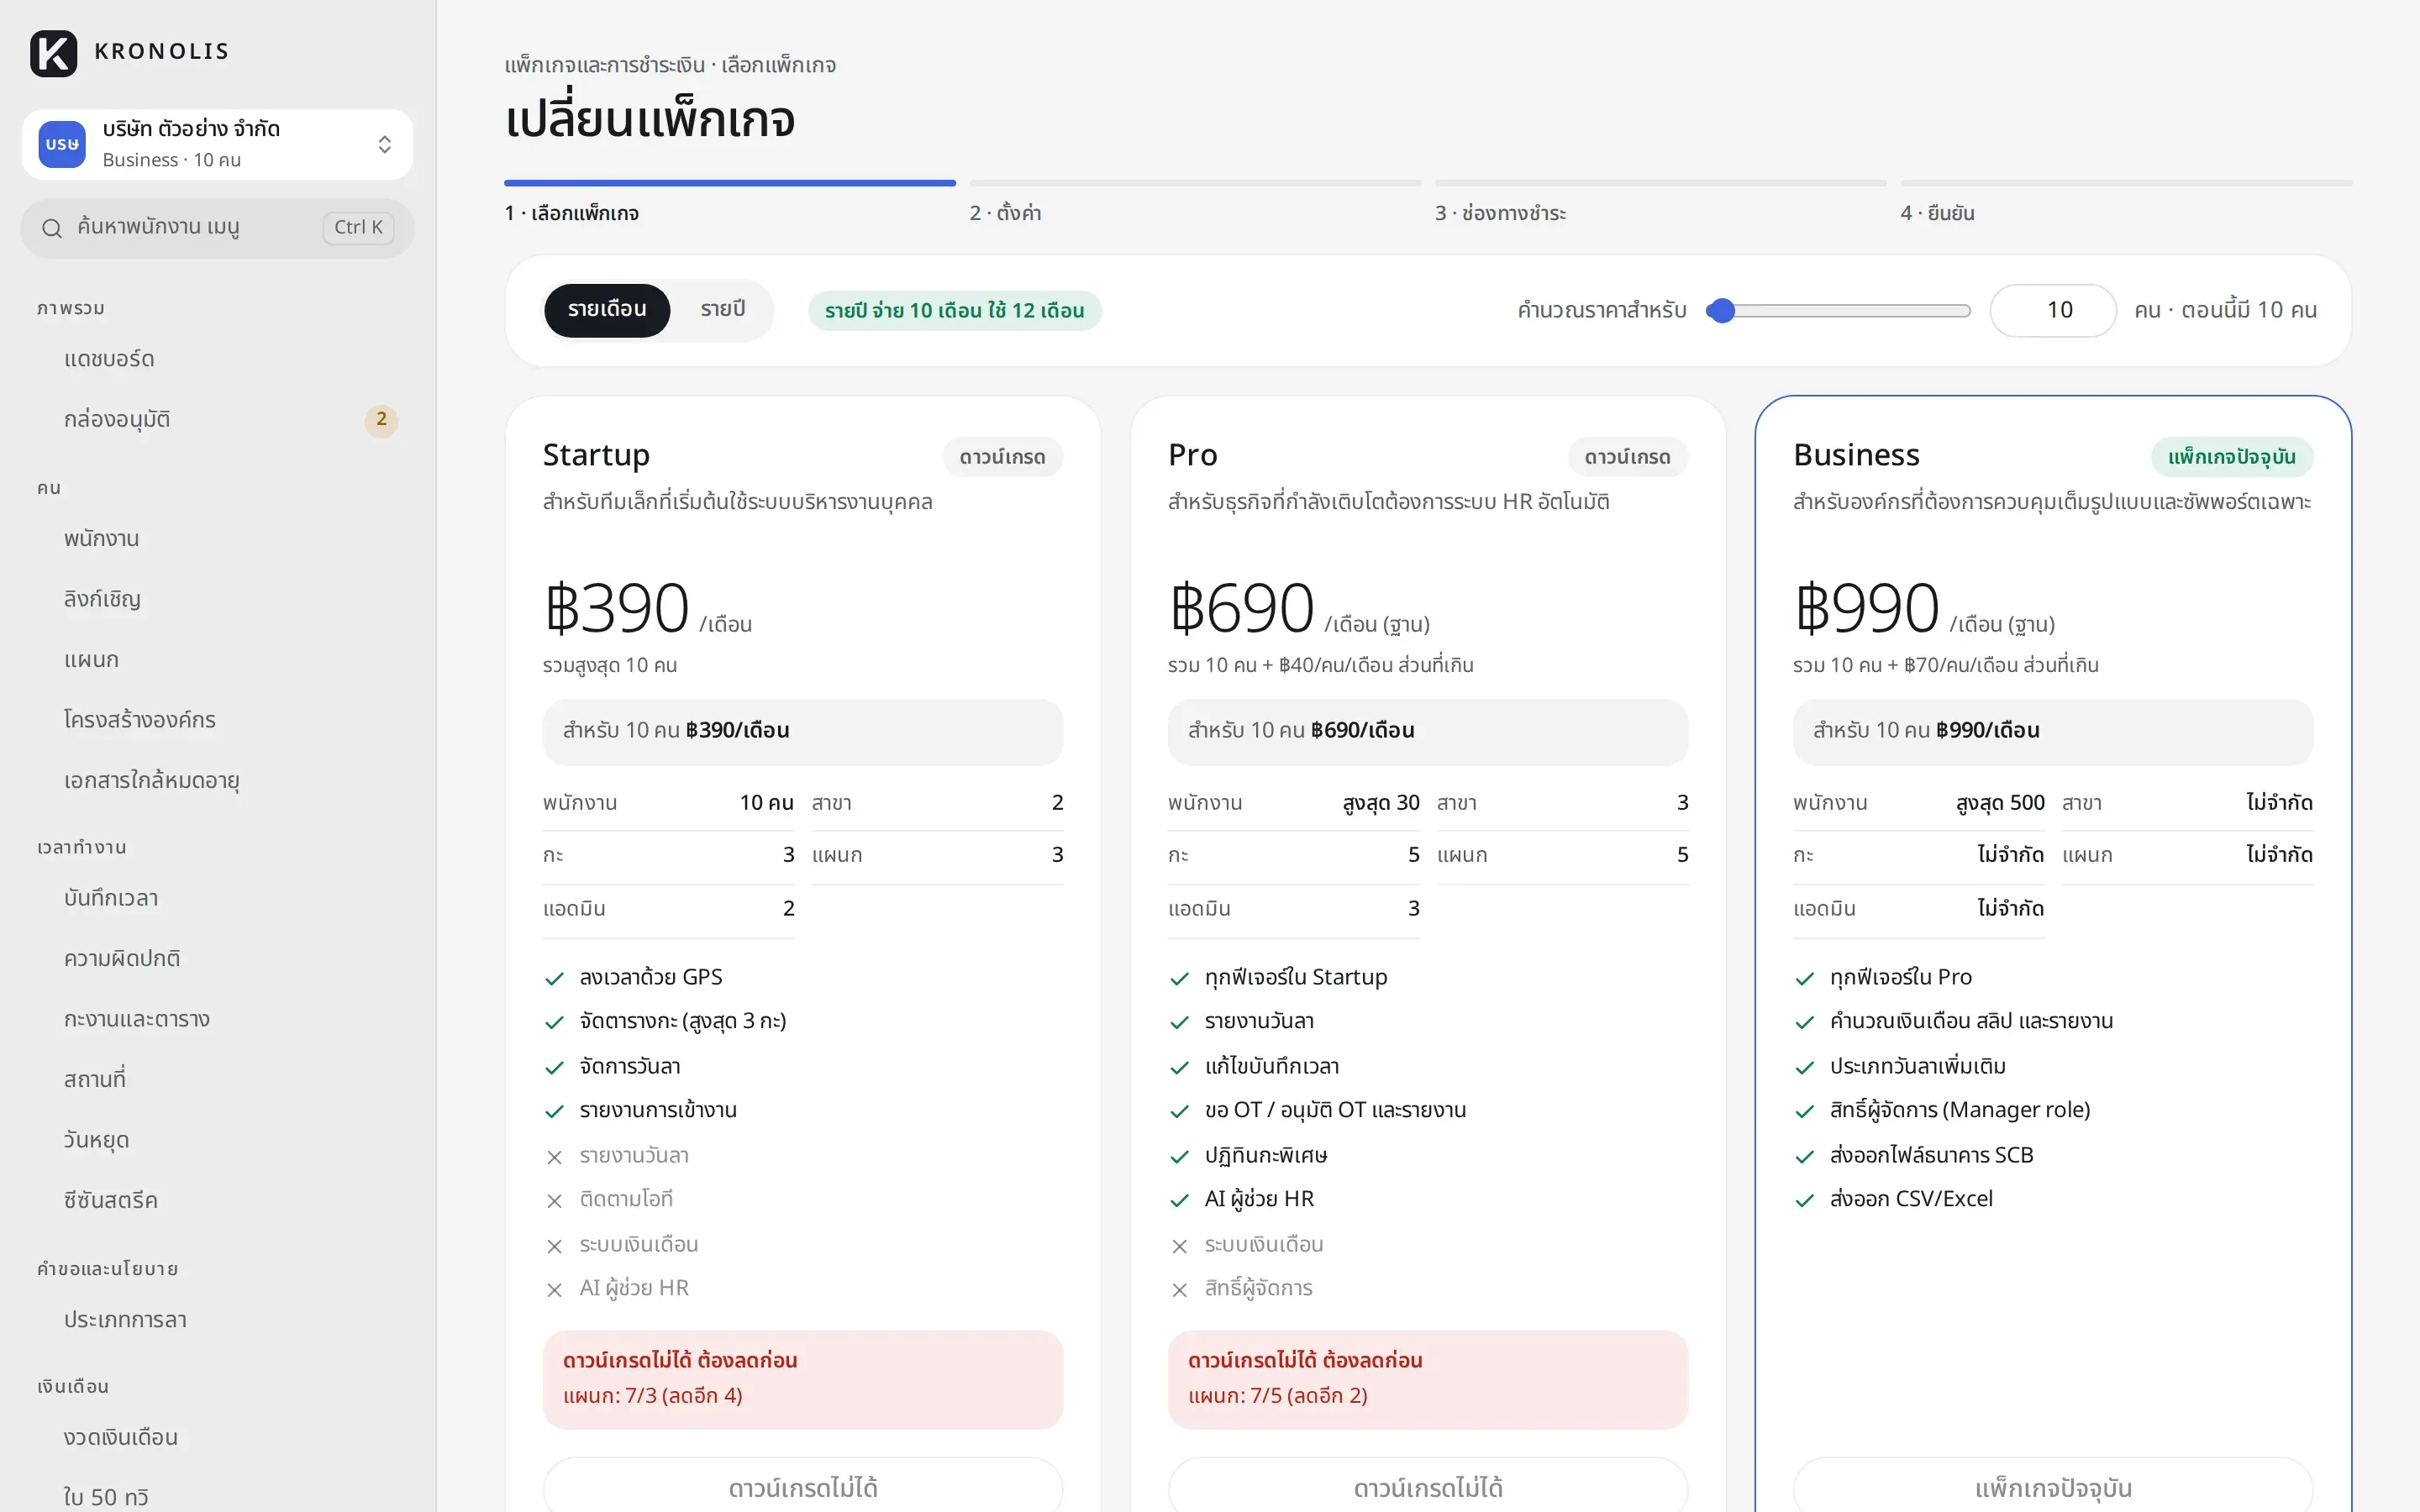This screenshot has height=1512, width=2420.
Task: Click the headcount price slider handle
Action: pos(1721,311)
